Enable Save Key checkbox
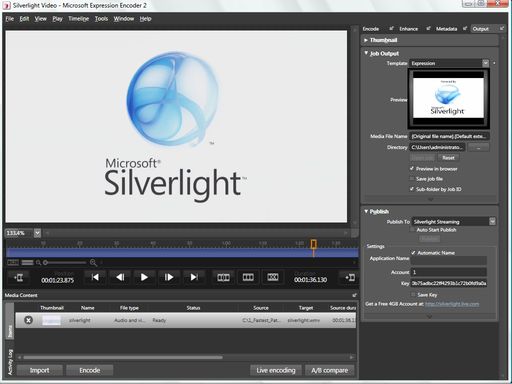 413,295
